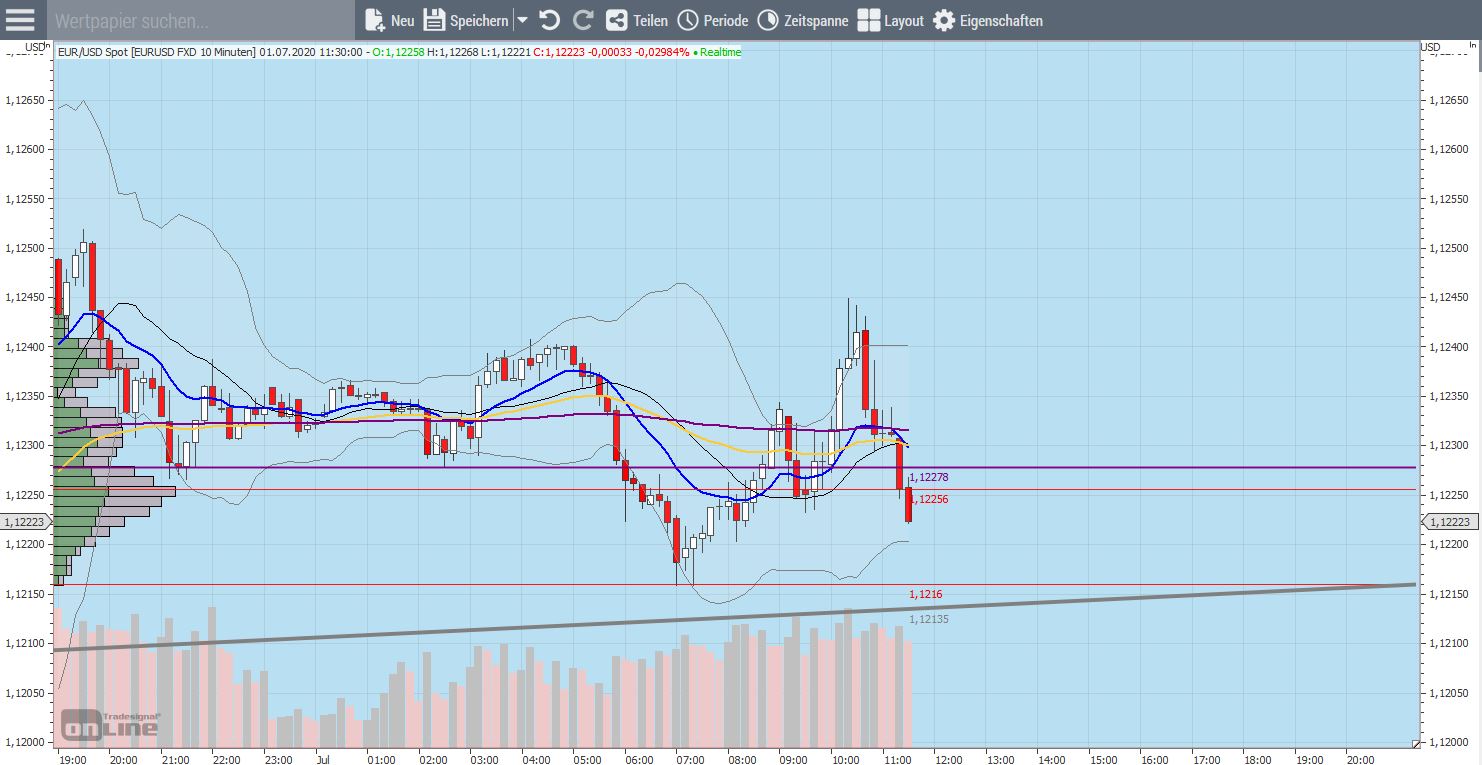Open the Layout options
The width and height of the screenshot is (1482, 765).
click(x=891, y=20)
